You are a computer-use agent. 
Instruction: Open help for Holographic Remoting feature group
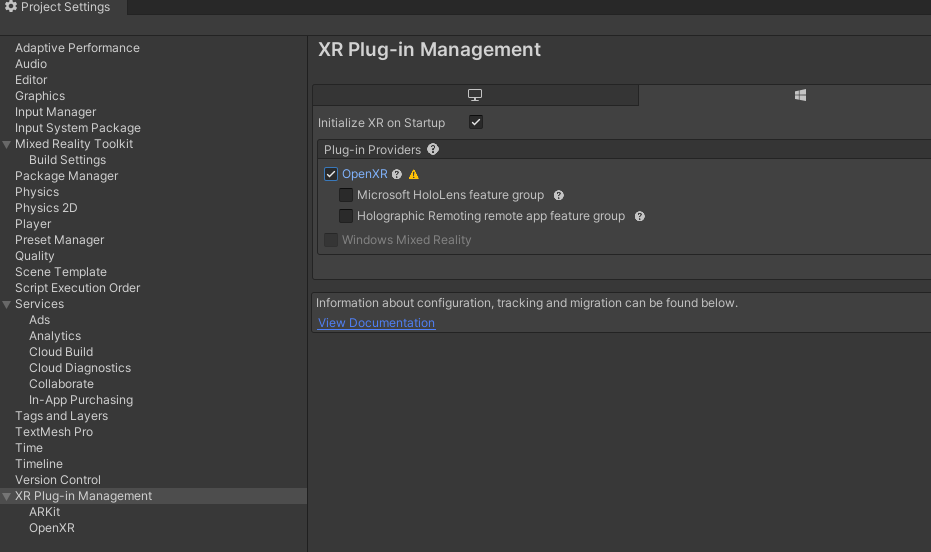click(x=639, y=217)
